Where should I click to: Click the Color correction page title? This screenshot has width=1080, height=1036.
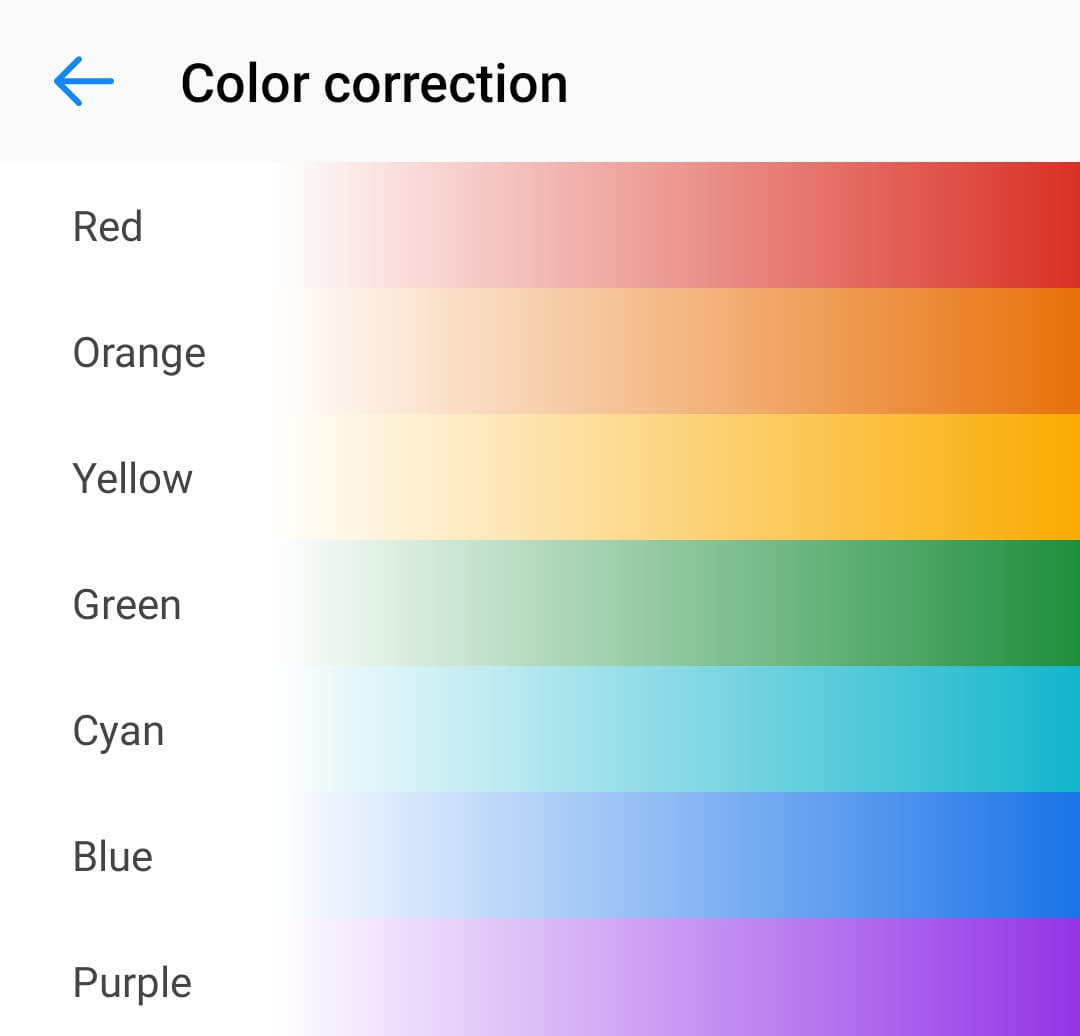pos(374,83)
